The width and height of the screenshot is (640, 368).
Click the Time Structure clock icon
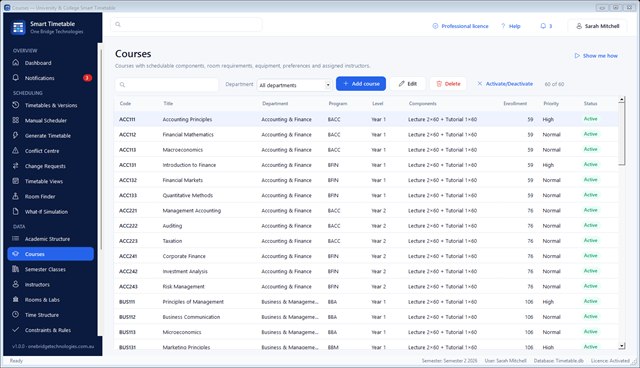pyautogui.click(x=16, y=315)
